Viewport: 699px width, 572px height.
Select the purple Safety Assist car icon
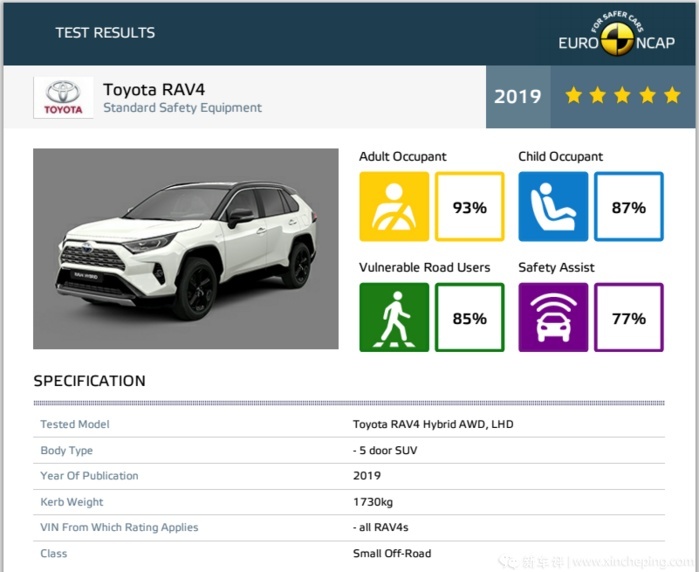(x=553, y=317)
